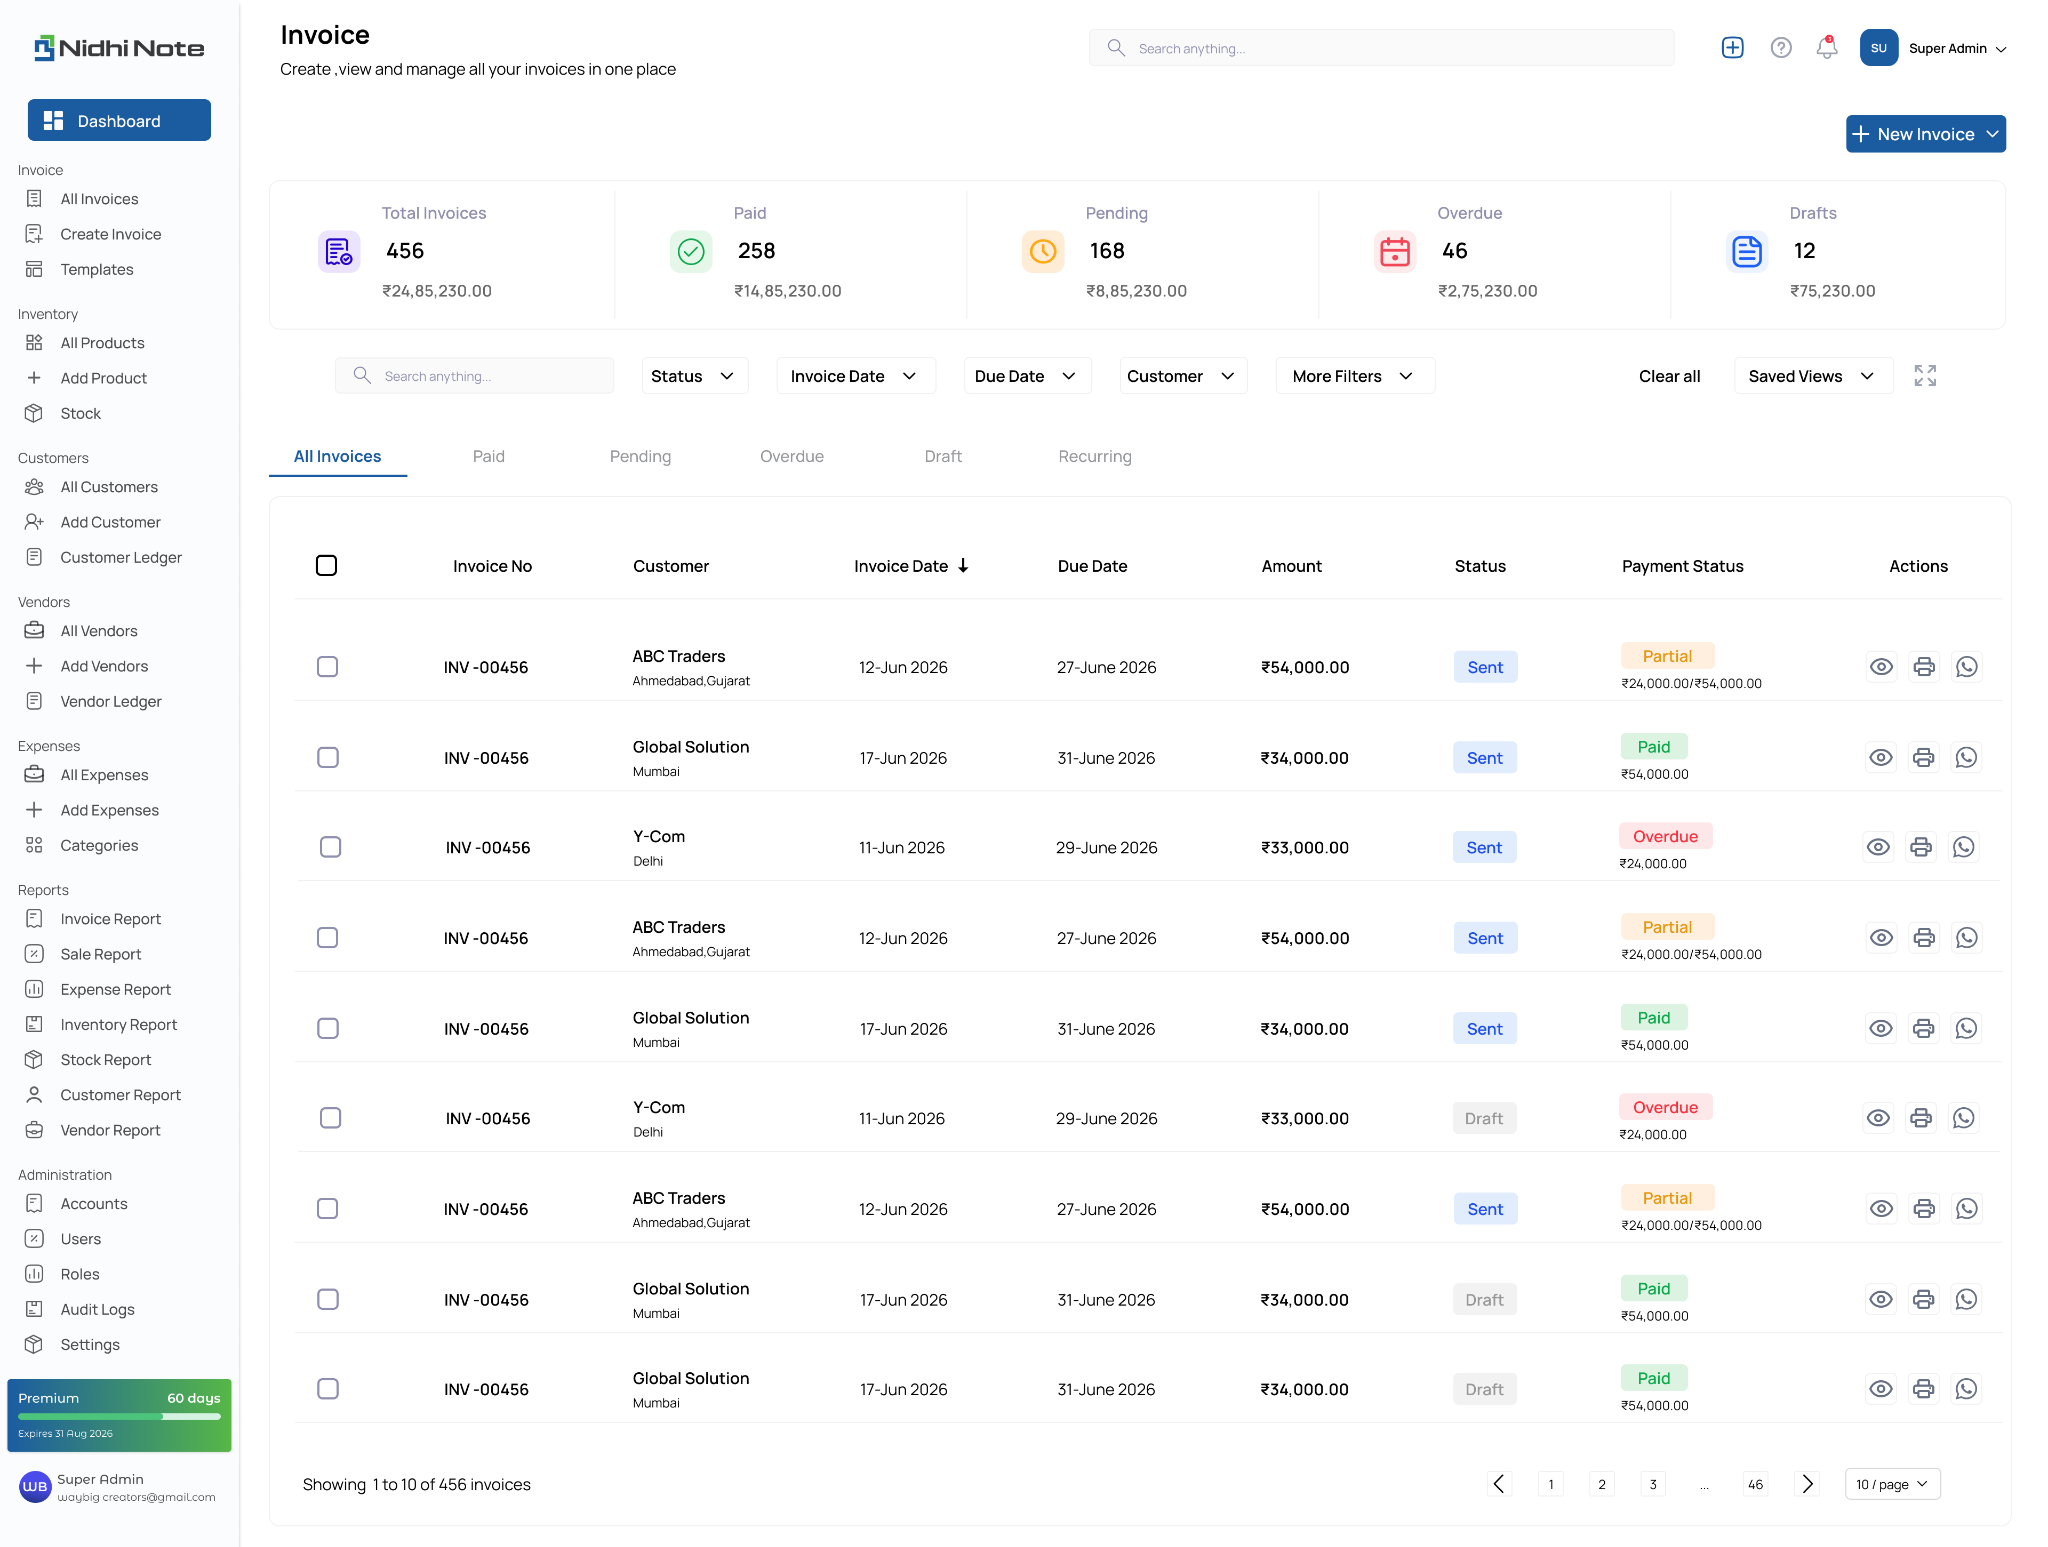The height and width of the screenshot is (1547, 2048).
Task: Open the notifications bell
Action: pos(1827,48)
